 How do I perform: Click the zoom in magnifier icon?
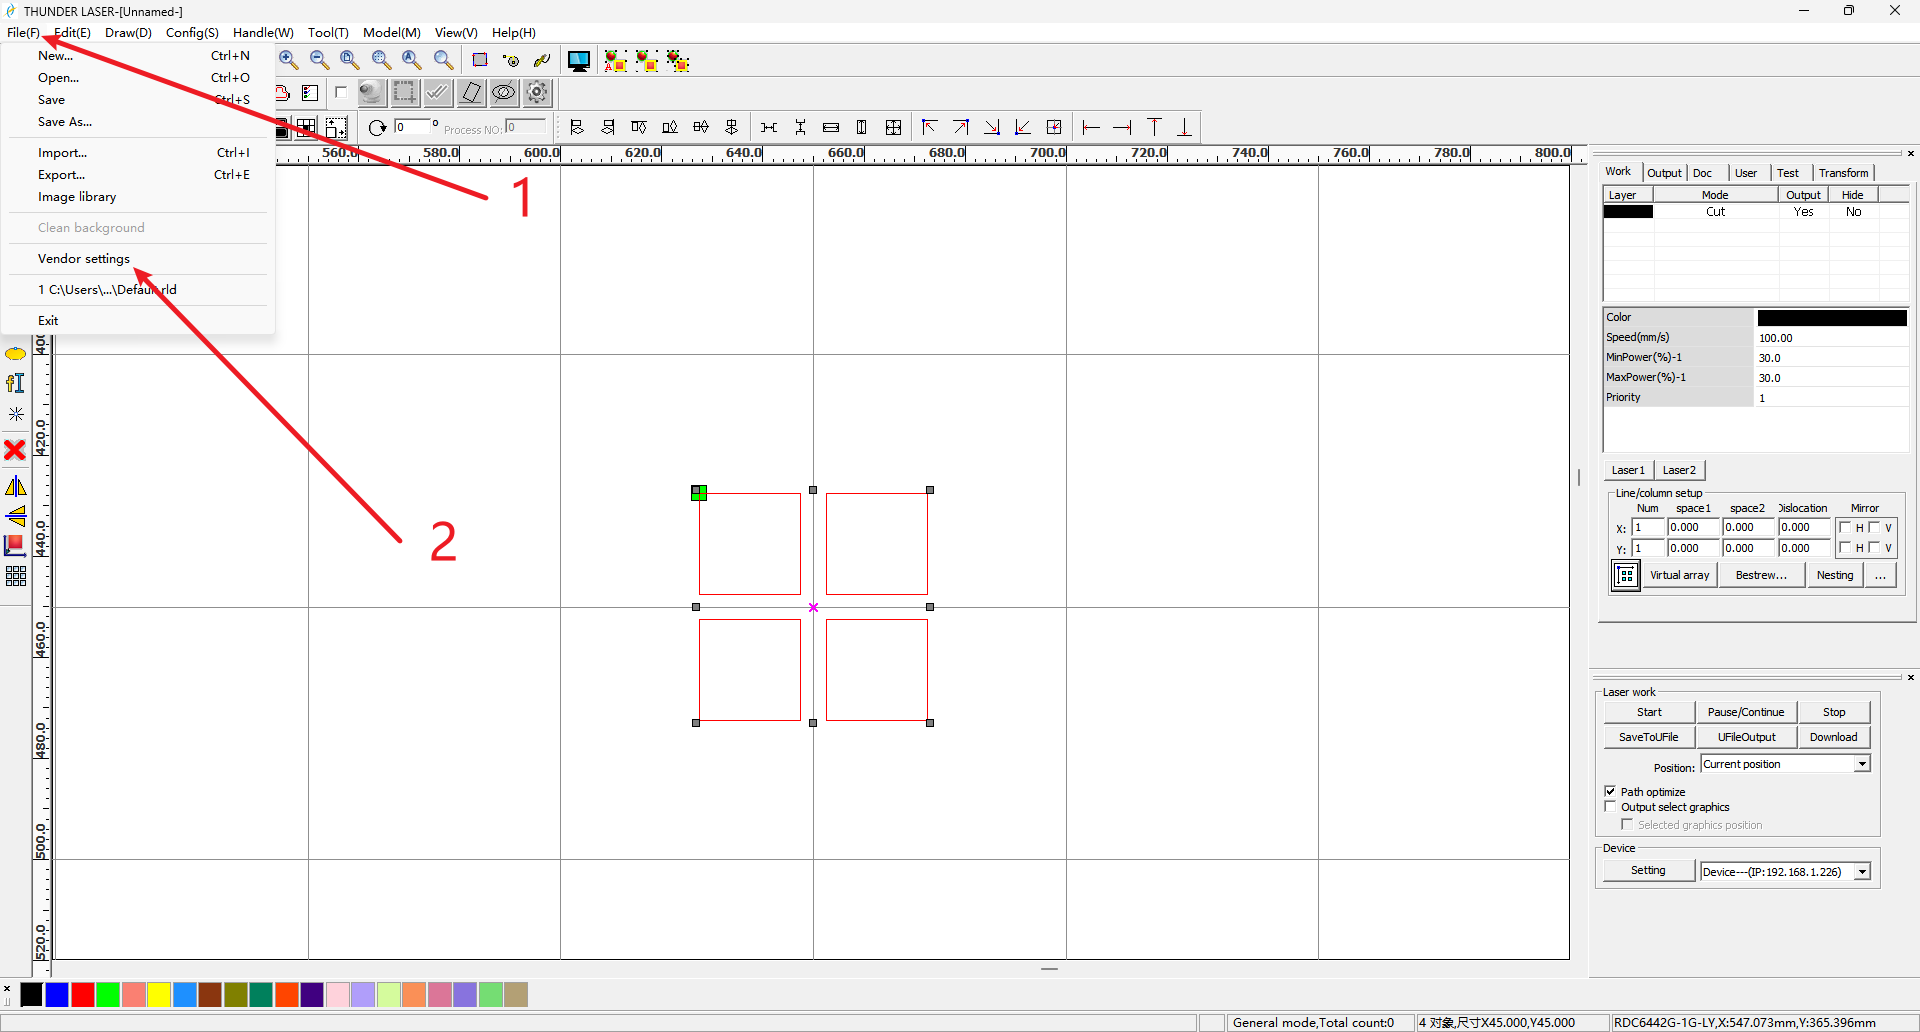tap(288, 60)
